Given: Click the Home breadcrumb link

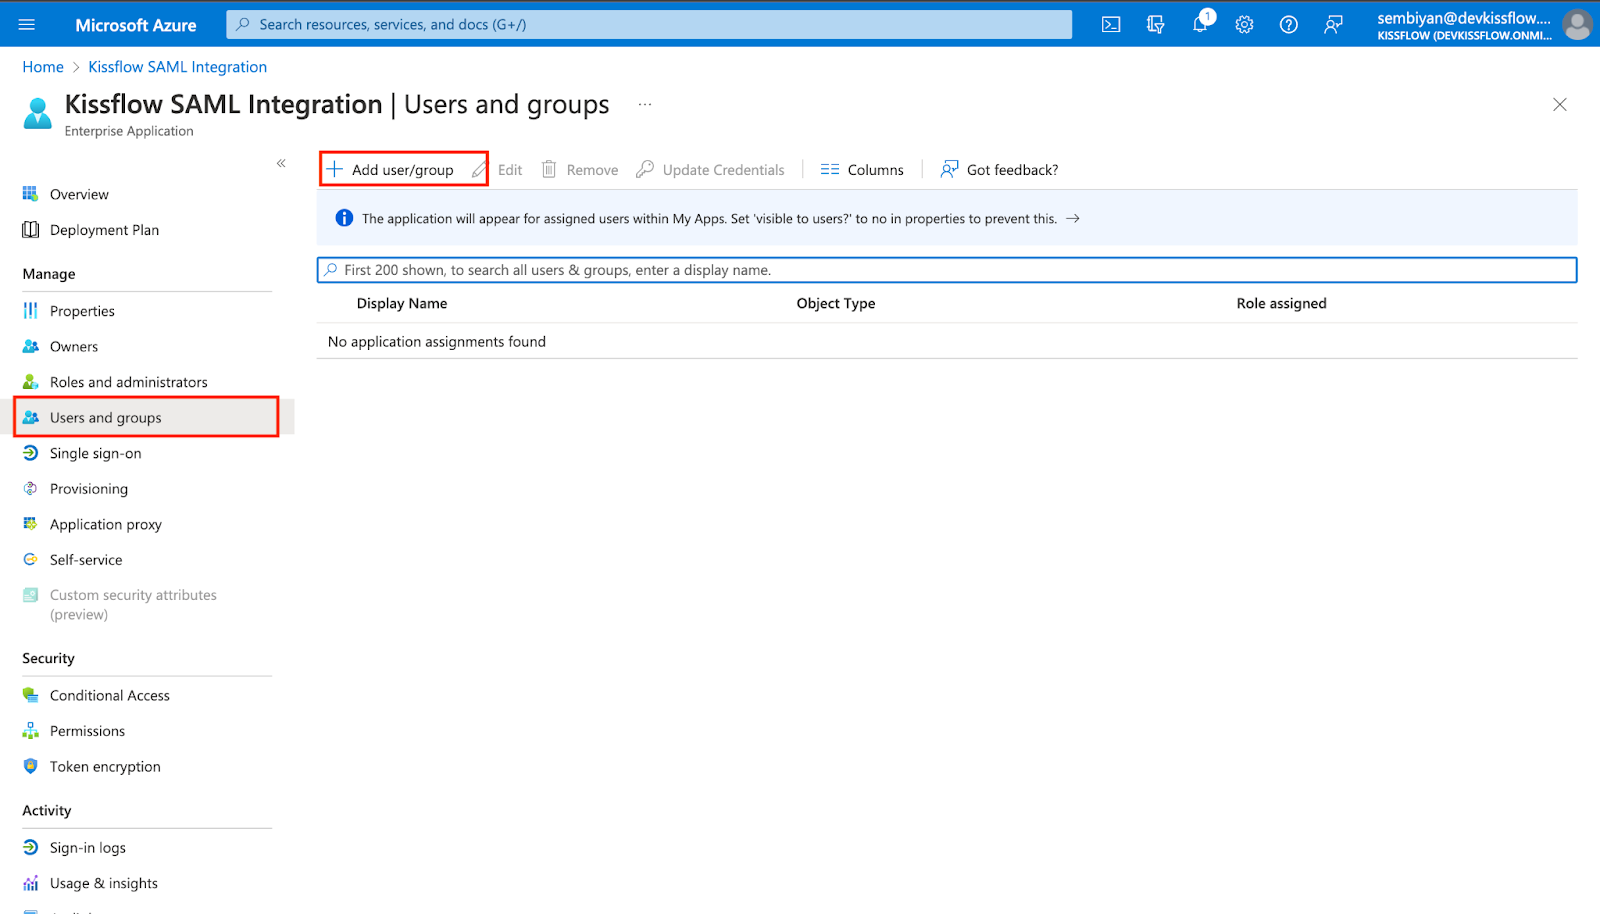Looking at the screenshot, I should point(43,67).
